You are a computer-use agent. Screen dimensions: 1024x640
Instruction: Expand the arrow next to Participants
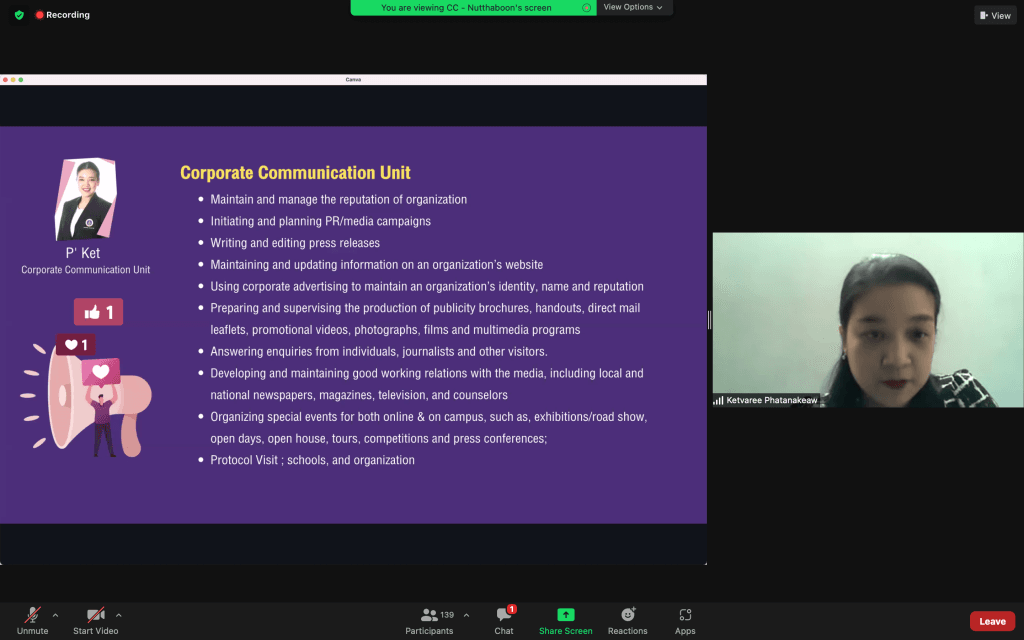tap(466, 615)
